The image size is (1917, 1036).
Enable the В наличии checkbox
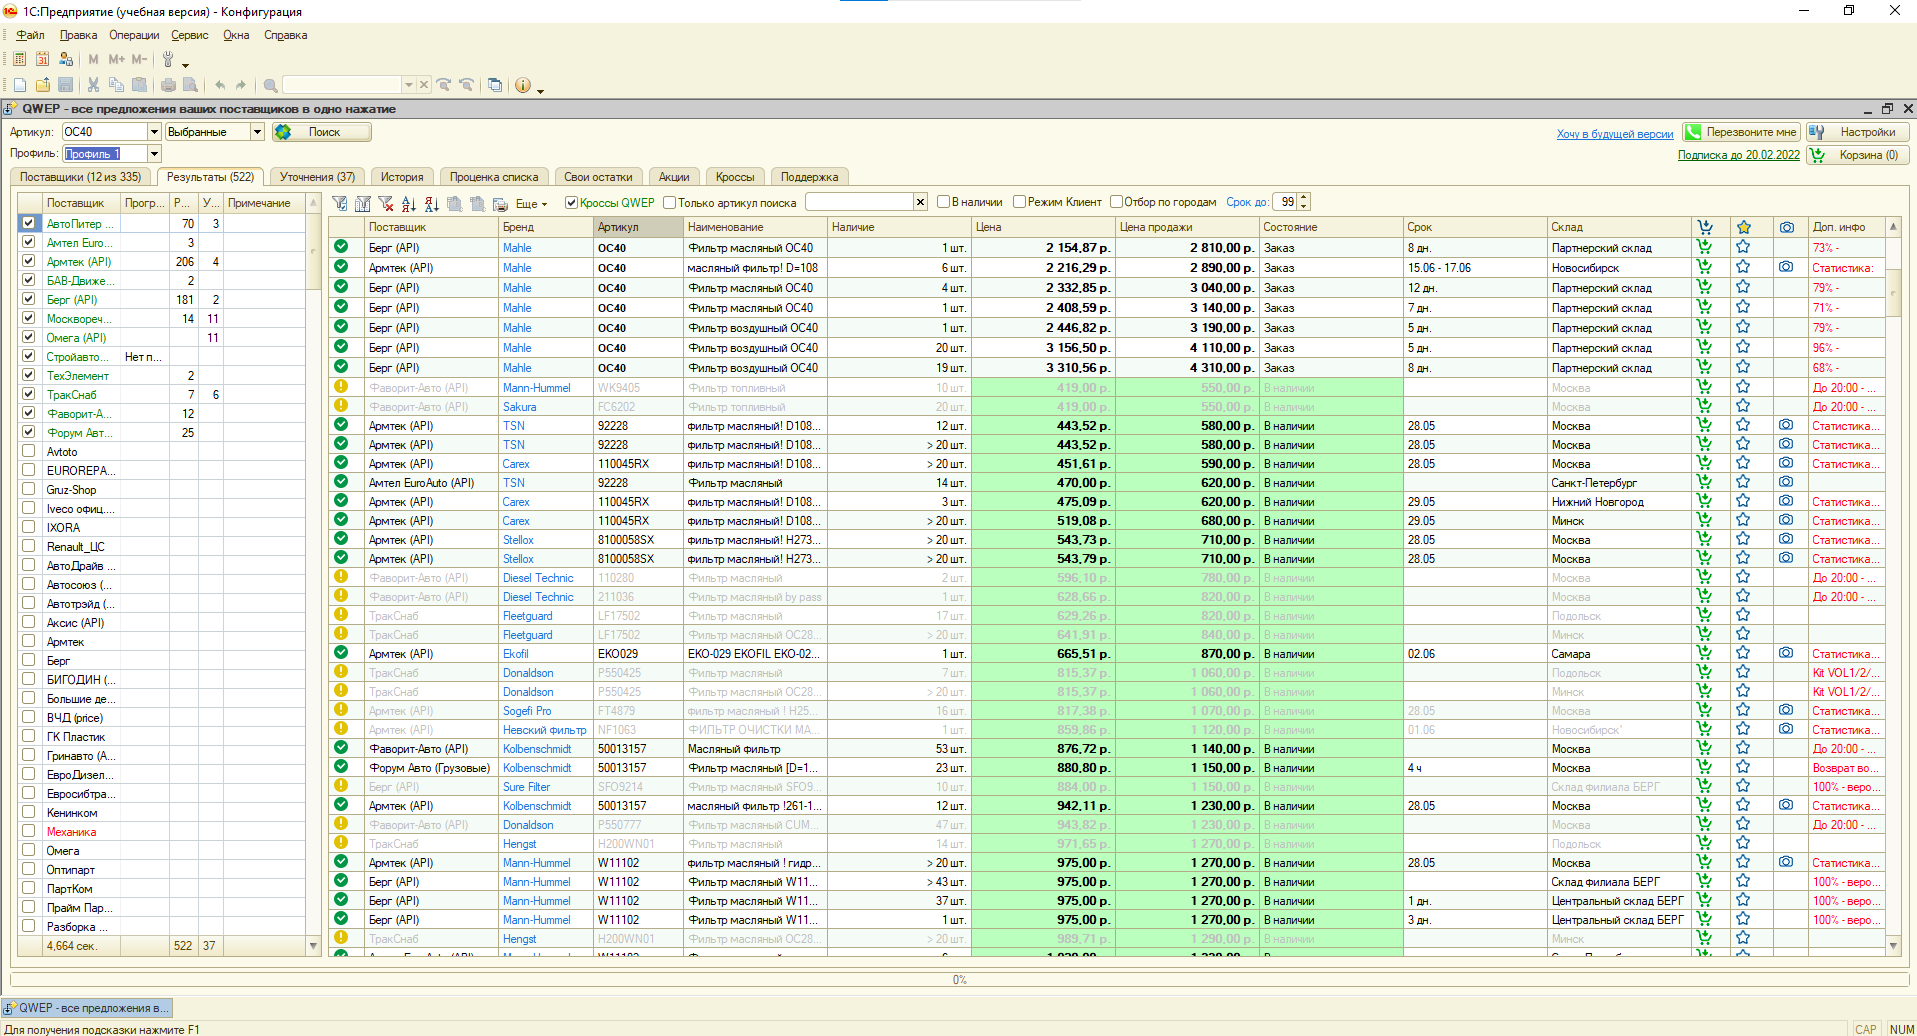click(x=943, y=202)
